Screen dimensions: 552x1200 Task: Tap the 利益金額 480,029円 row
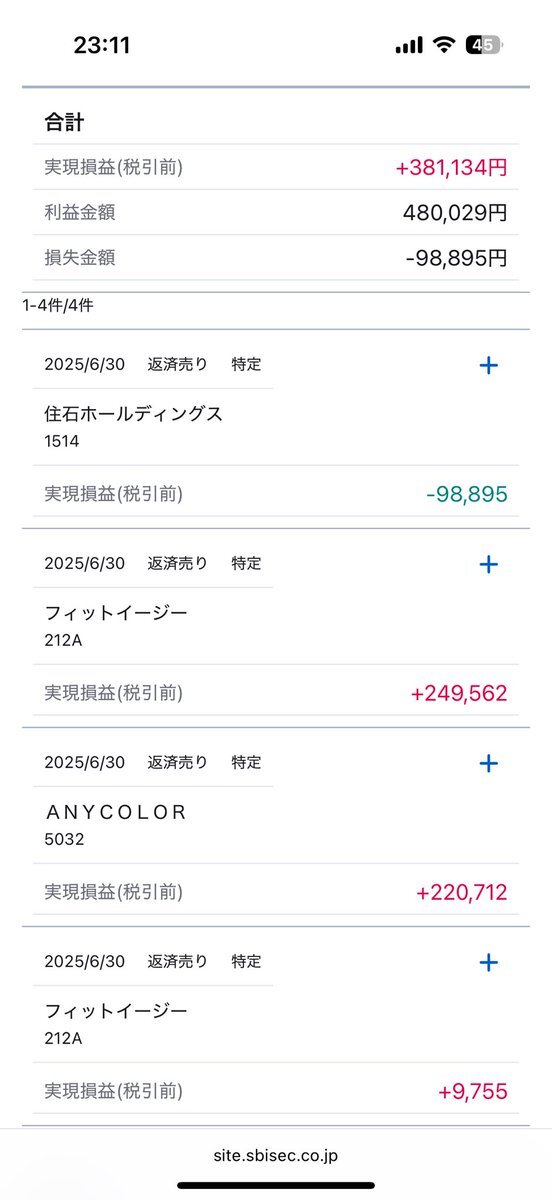pyautogui.click(x=276, y=213)
